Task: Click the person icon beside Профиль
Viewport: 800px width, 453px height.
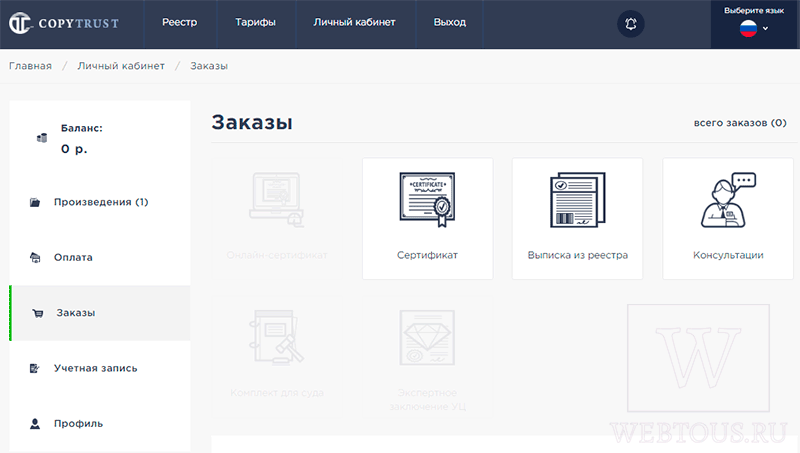Action: 35,424
